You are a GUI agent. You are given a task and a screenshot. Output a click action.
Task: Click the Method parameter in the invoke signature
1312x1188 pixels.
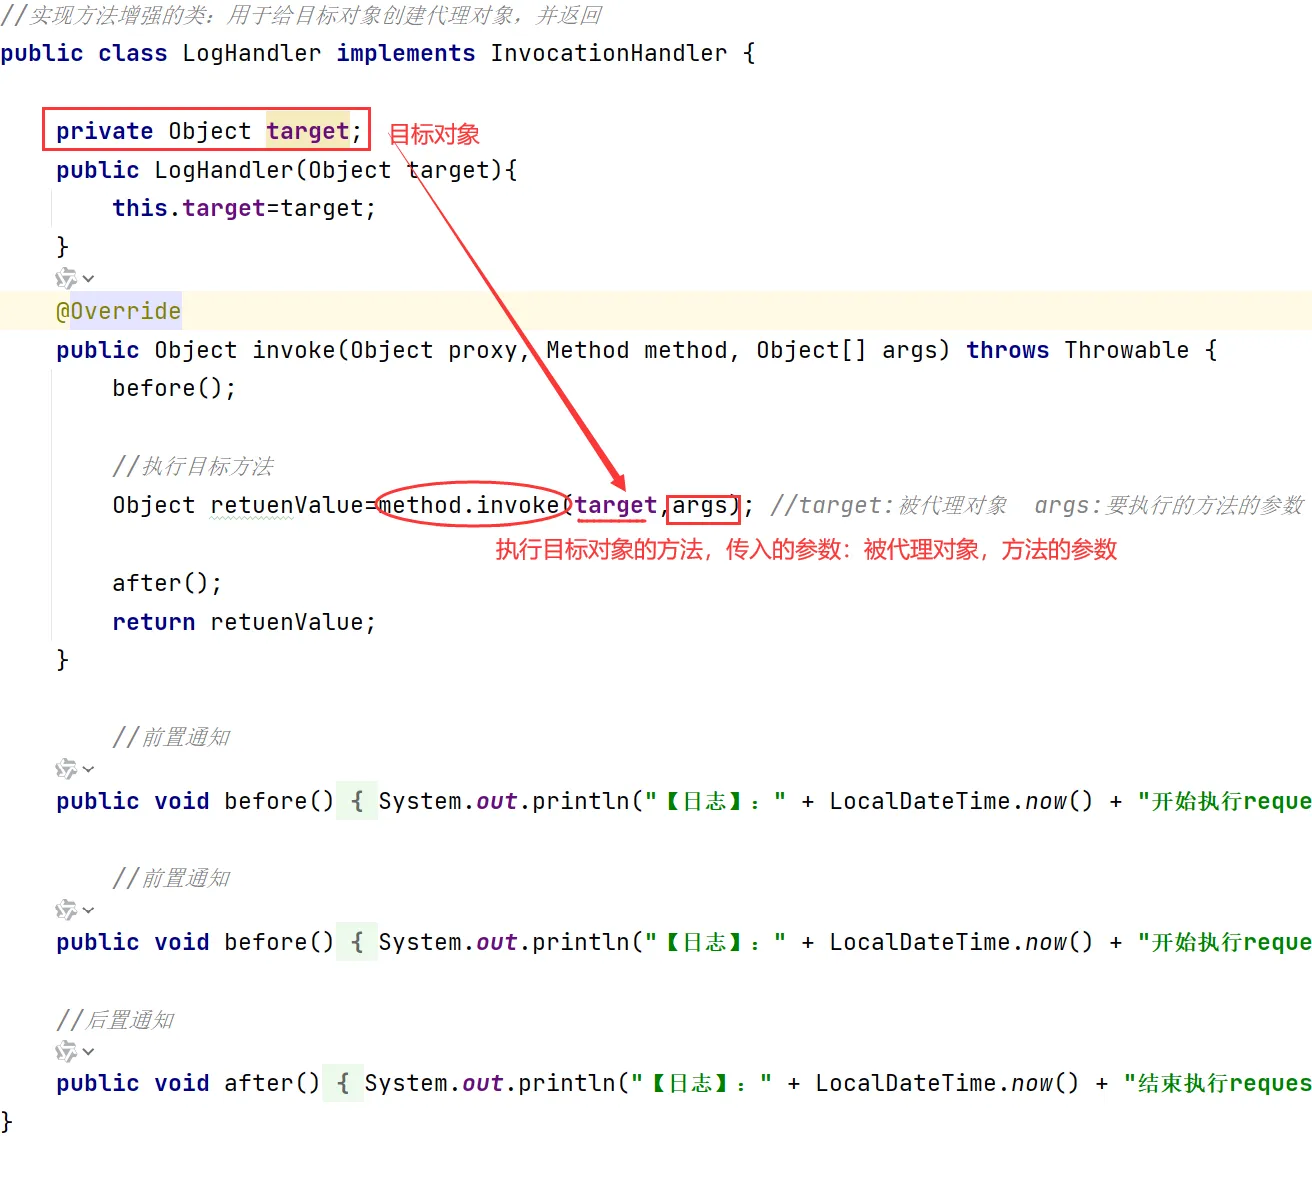[x=587, y=349]
